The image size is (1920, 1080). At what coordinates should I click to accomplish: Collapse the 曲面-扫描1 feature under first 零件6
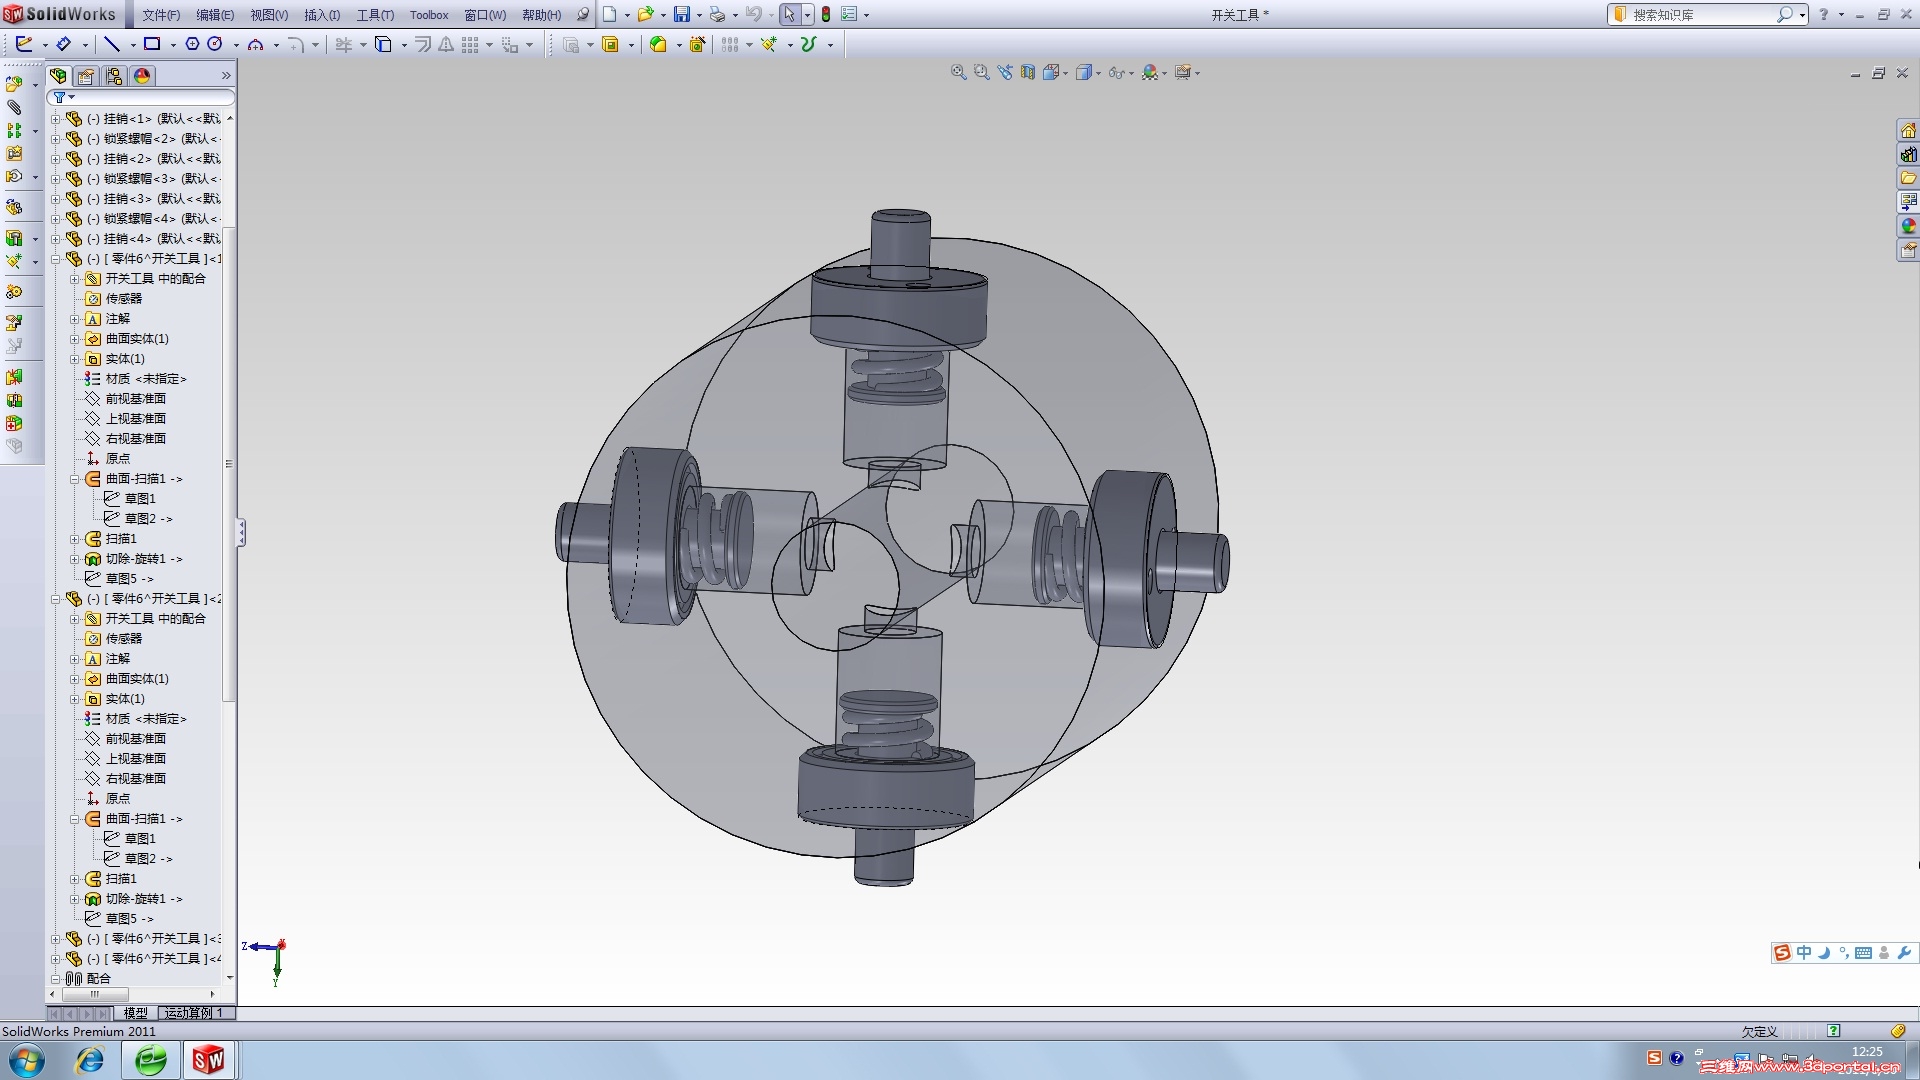74,479
